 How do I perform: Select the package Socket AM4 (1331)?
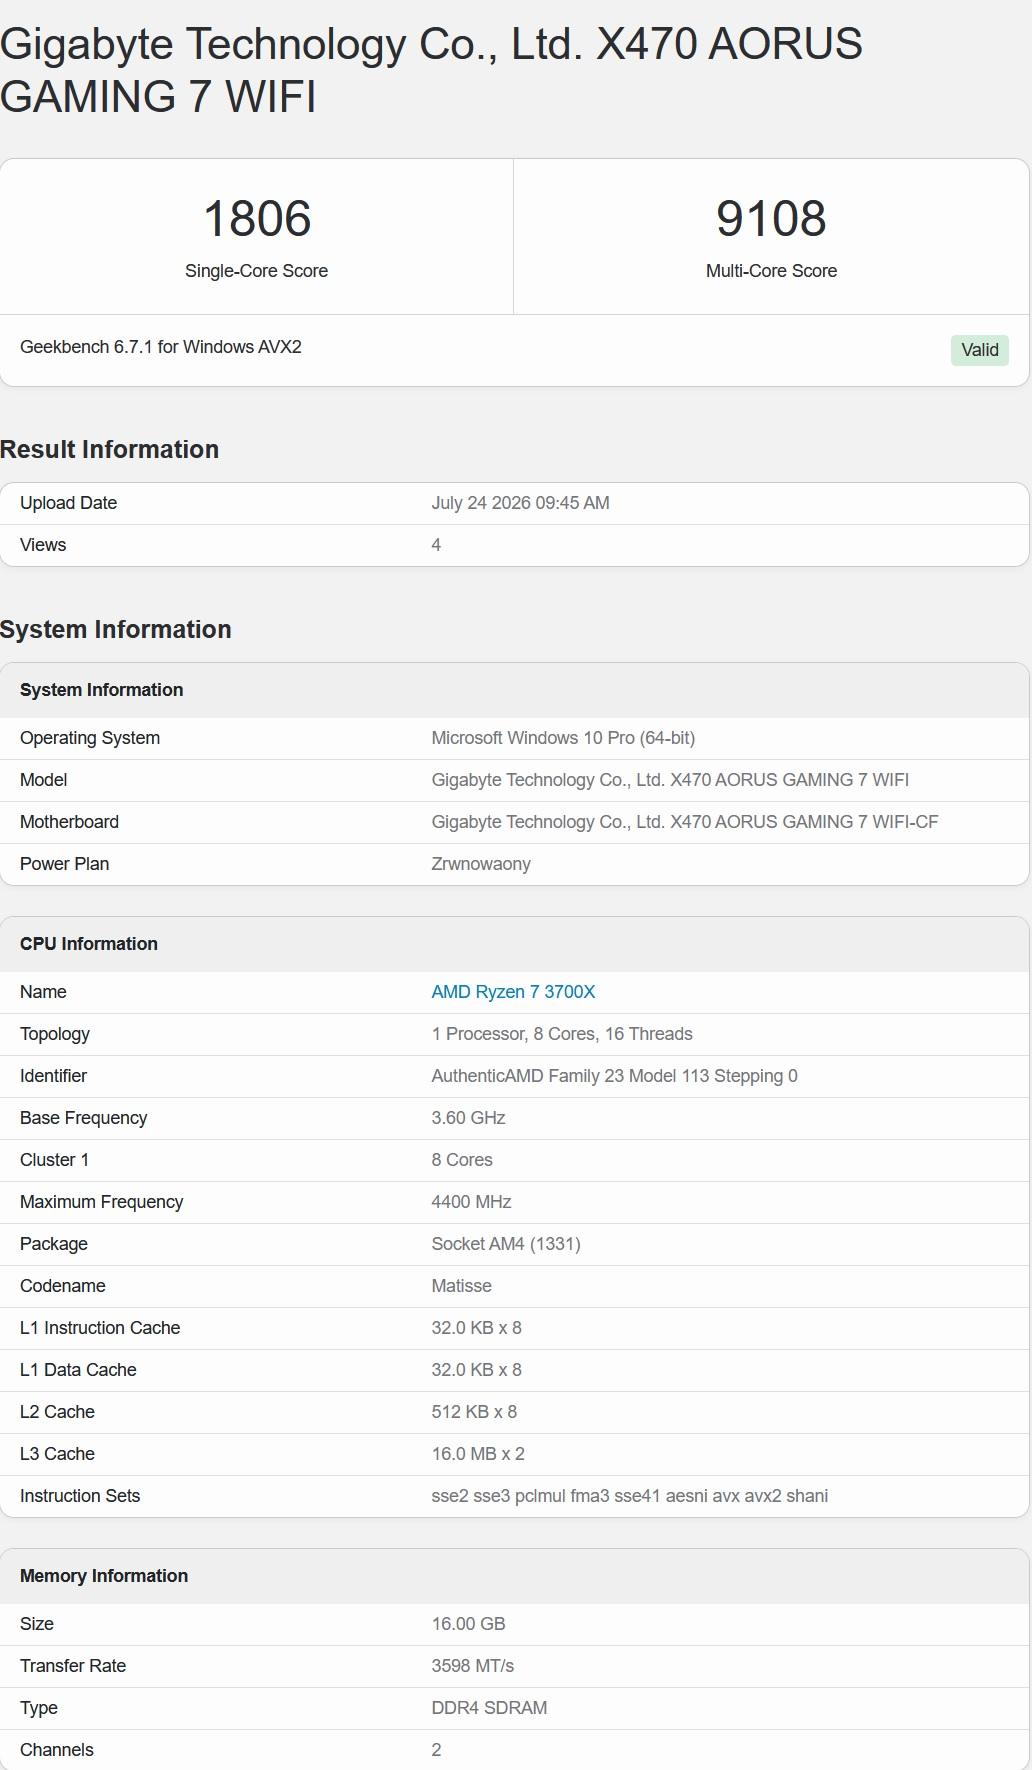(x=506, y=1244)
